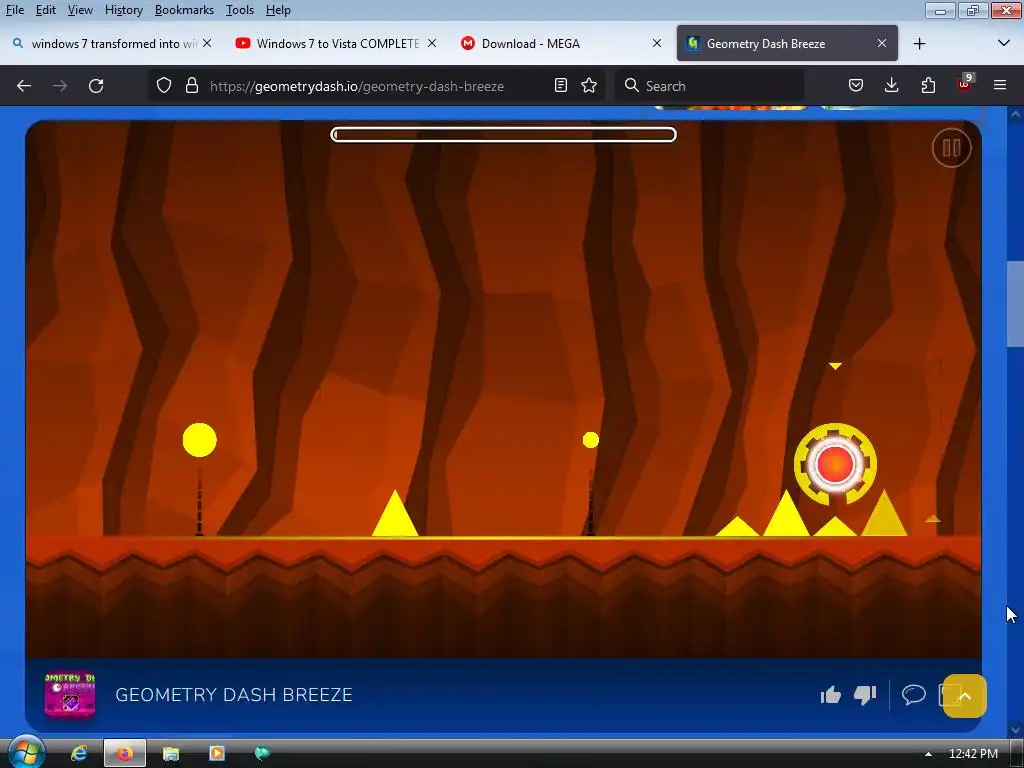Click the scrollbar down arrow
Viewport: 1024px width, 768px height.
(1015, 729)
